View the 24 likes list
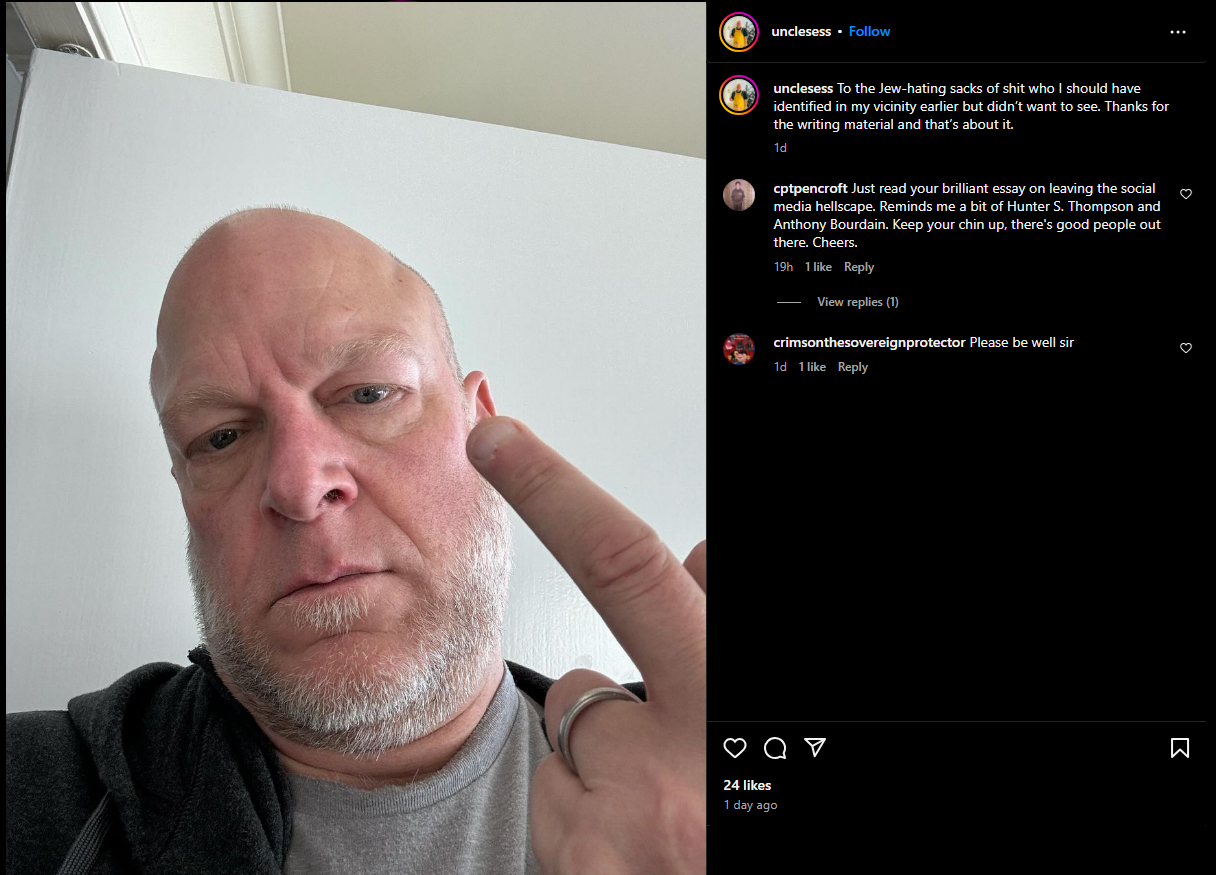Viewport: 1216px width, 875px height. click(x=748, y=785)
